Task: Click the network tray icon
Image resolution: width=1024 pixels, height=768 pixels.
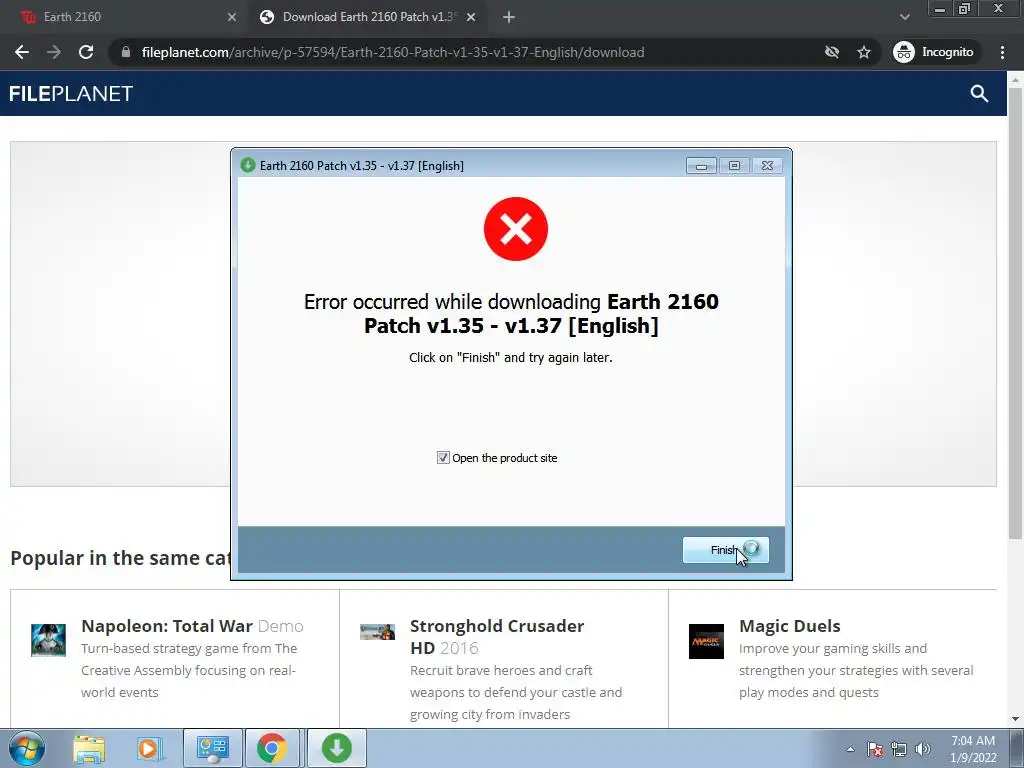Action: [899, 749]
